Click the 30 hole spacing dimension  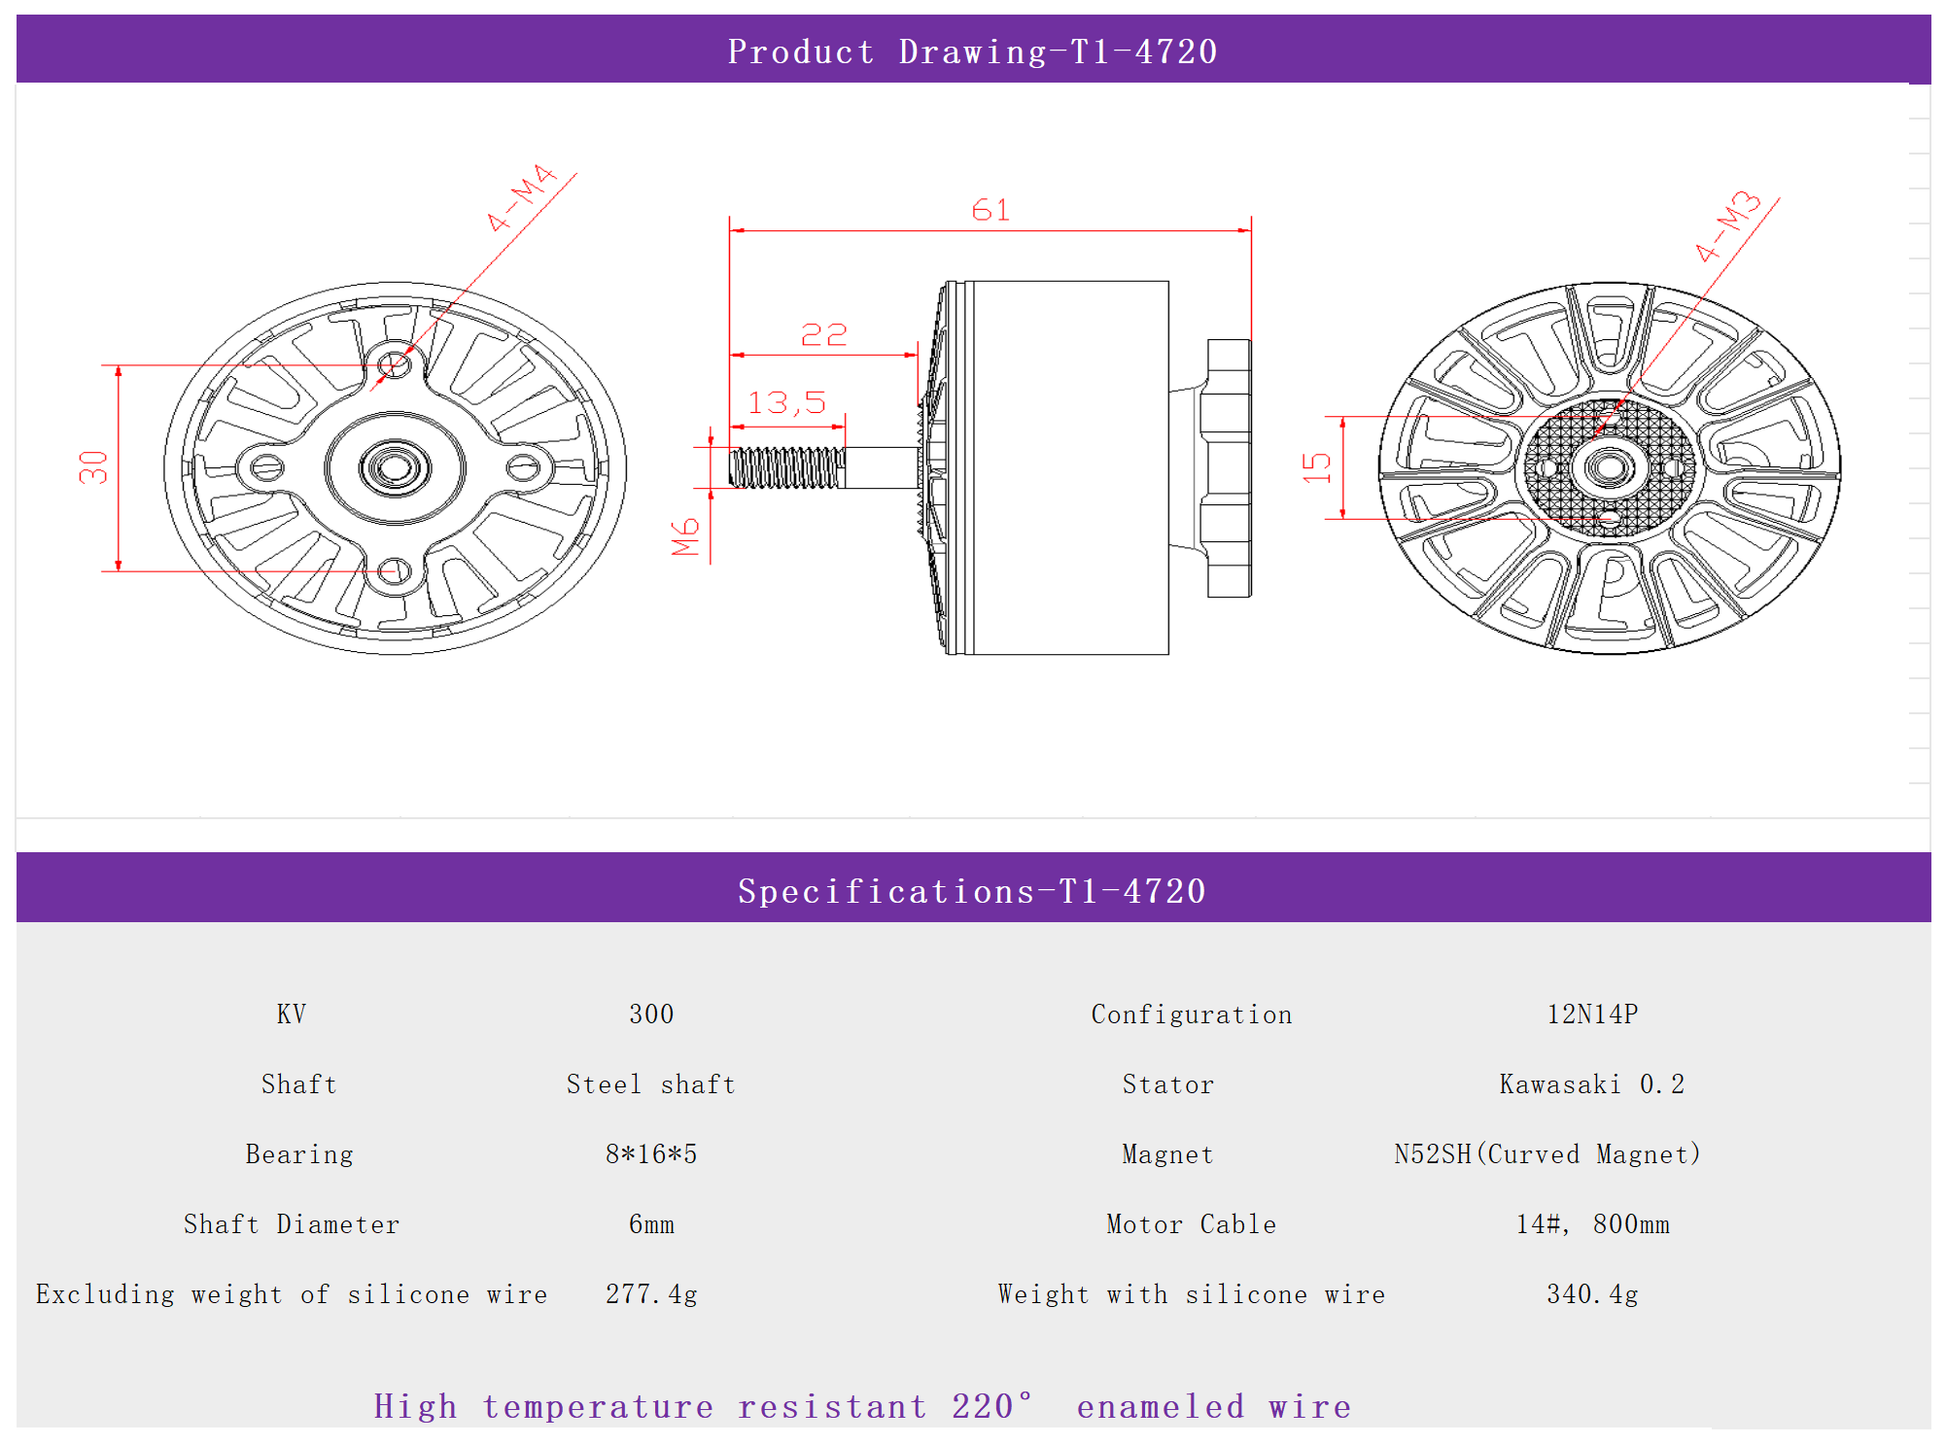click(94, 467)
